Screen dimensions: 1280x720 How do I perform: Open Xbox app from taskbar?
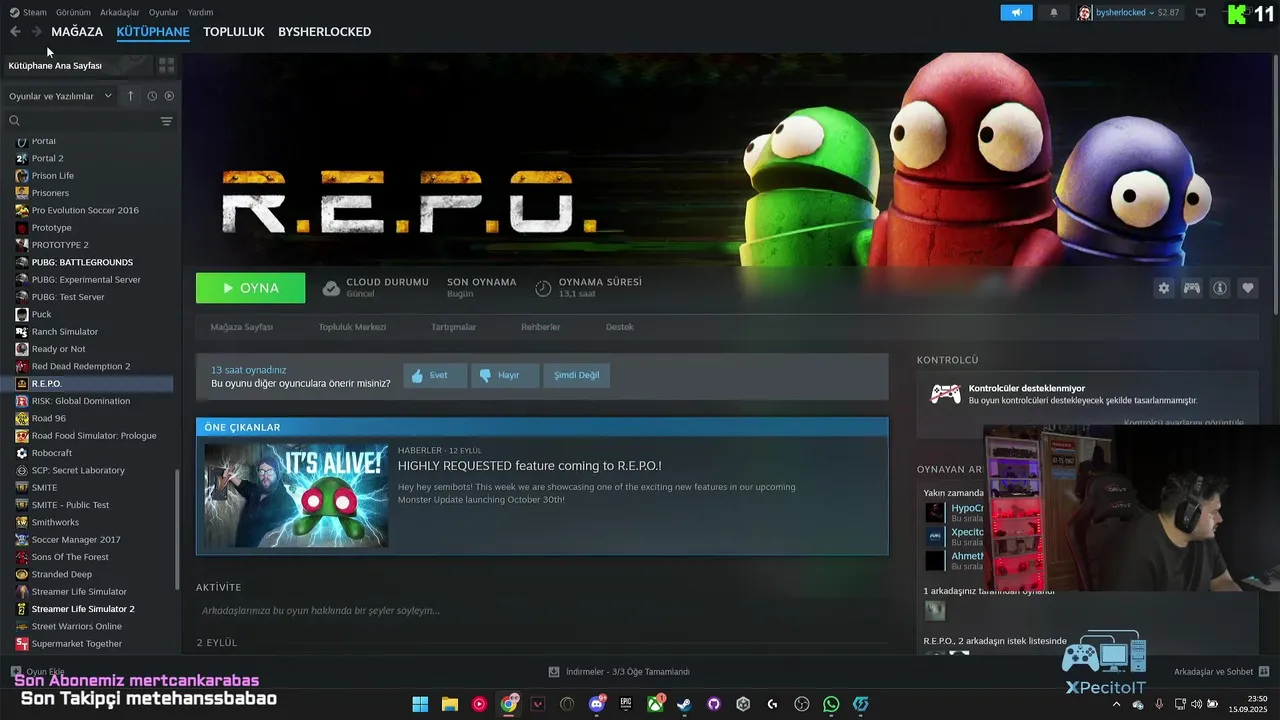[655, 704]
